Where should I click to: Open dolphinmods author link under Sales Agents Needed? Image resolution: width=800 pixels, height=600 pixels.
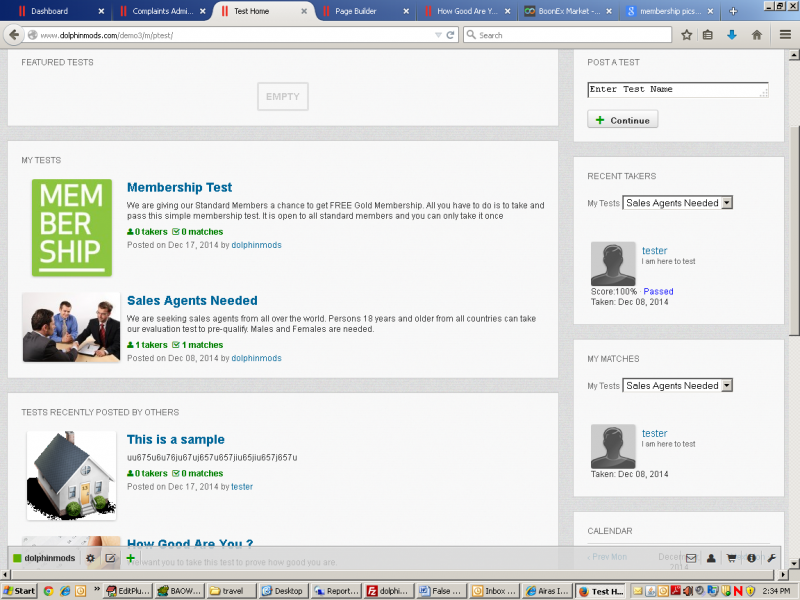pos(256,358)
